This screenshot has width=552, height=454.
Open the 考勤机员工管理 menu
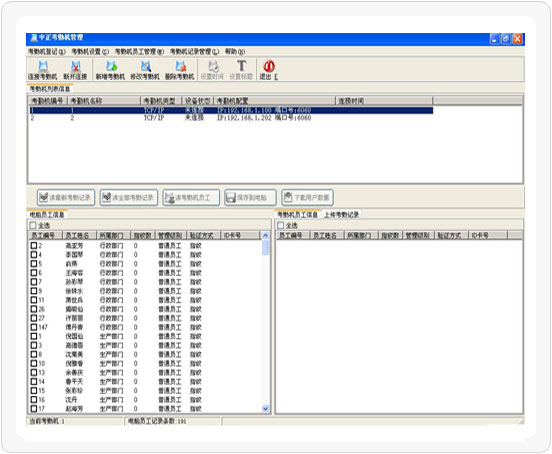pos(139,52)
